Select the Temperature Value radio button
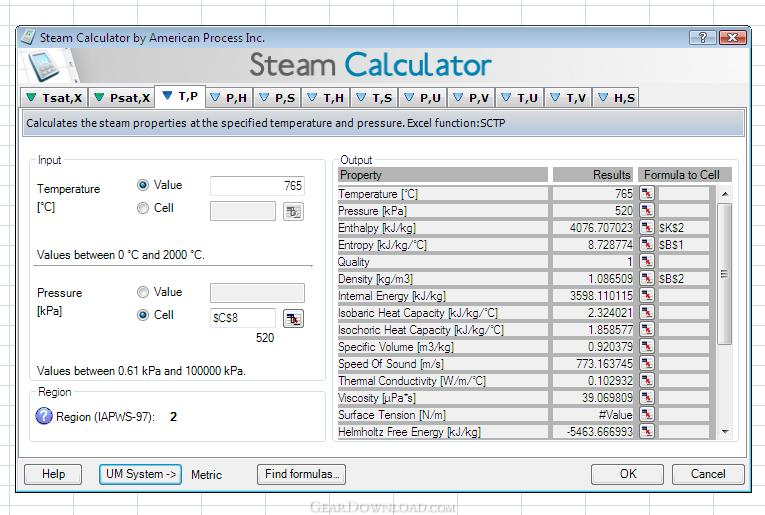765x515 pixels. tap(142, 185)
